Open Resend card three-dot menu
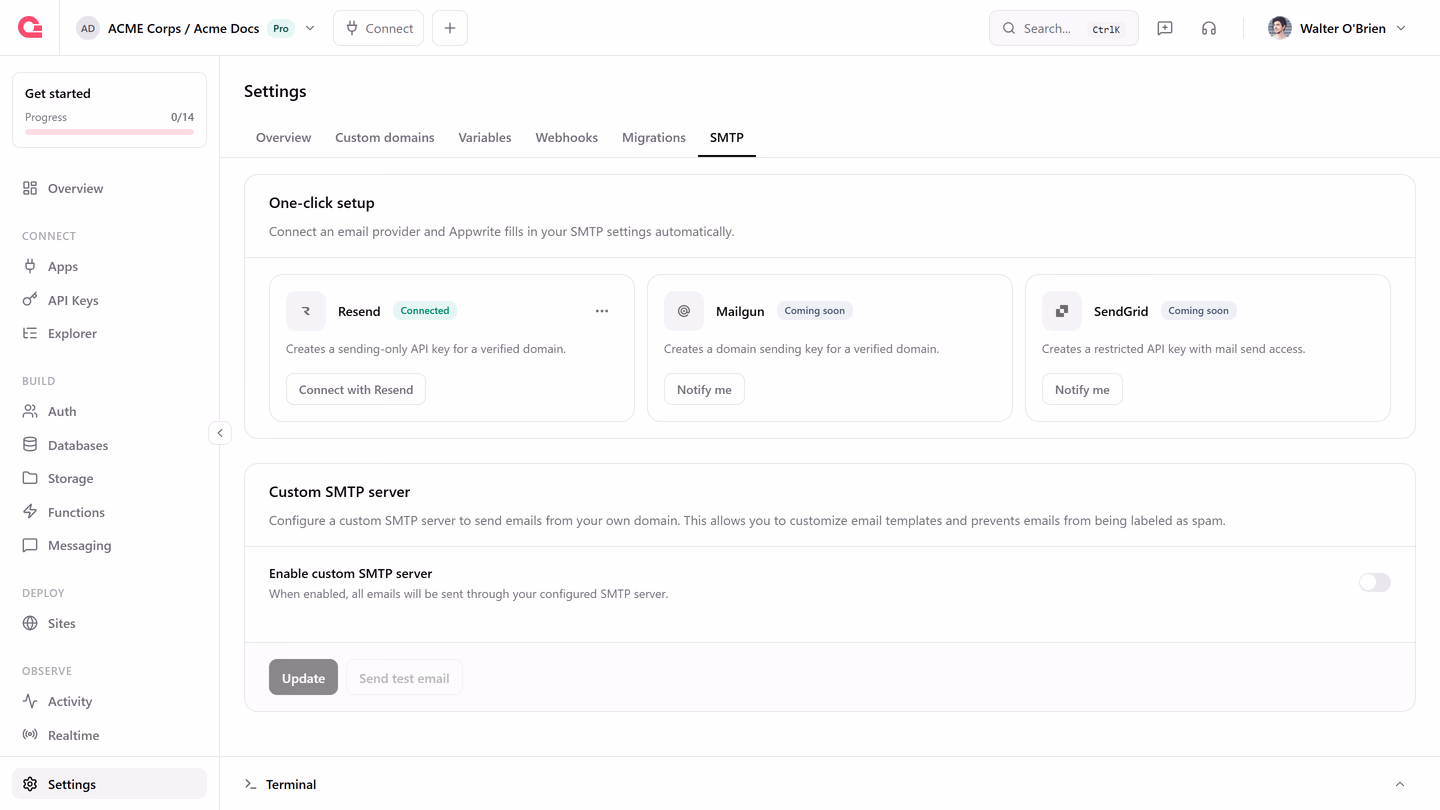This screenshot has width=1440, height=810. [x=602, y=311]
